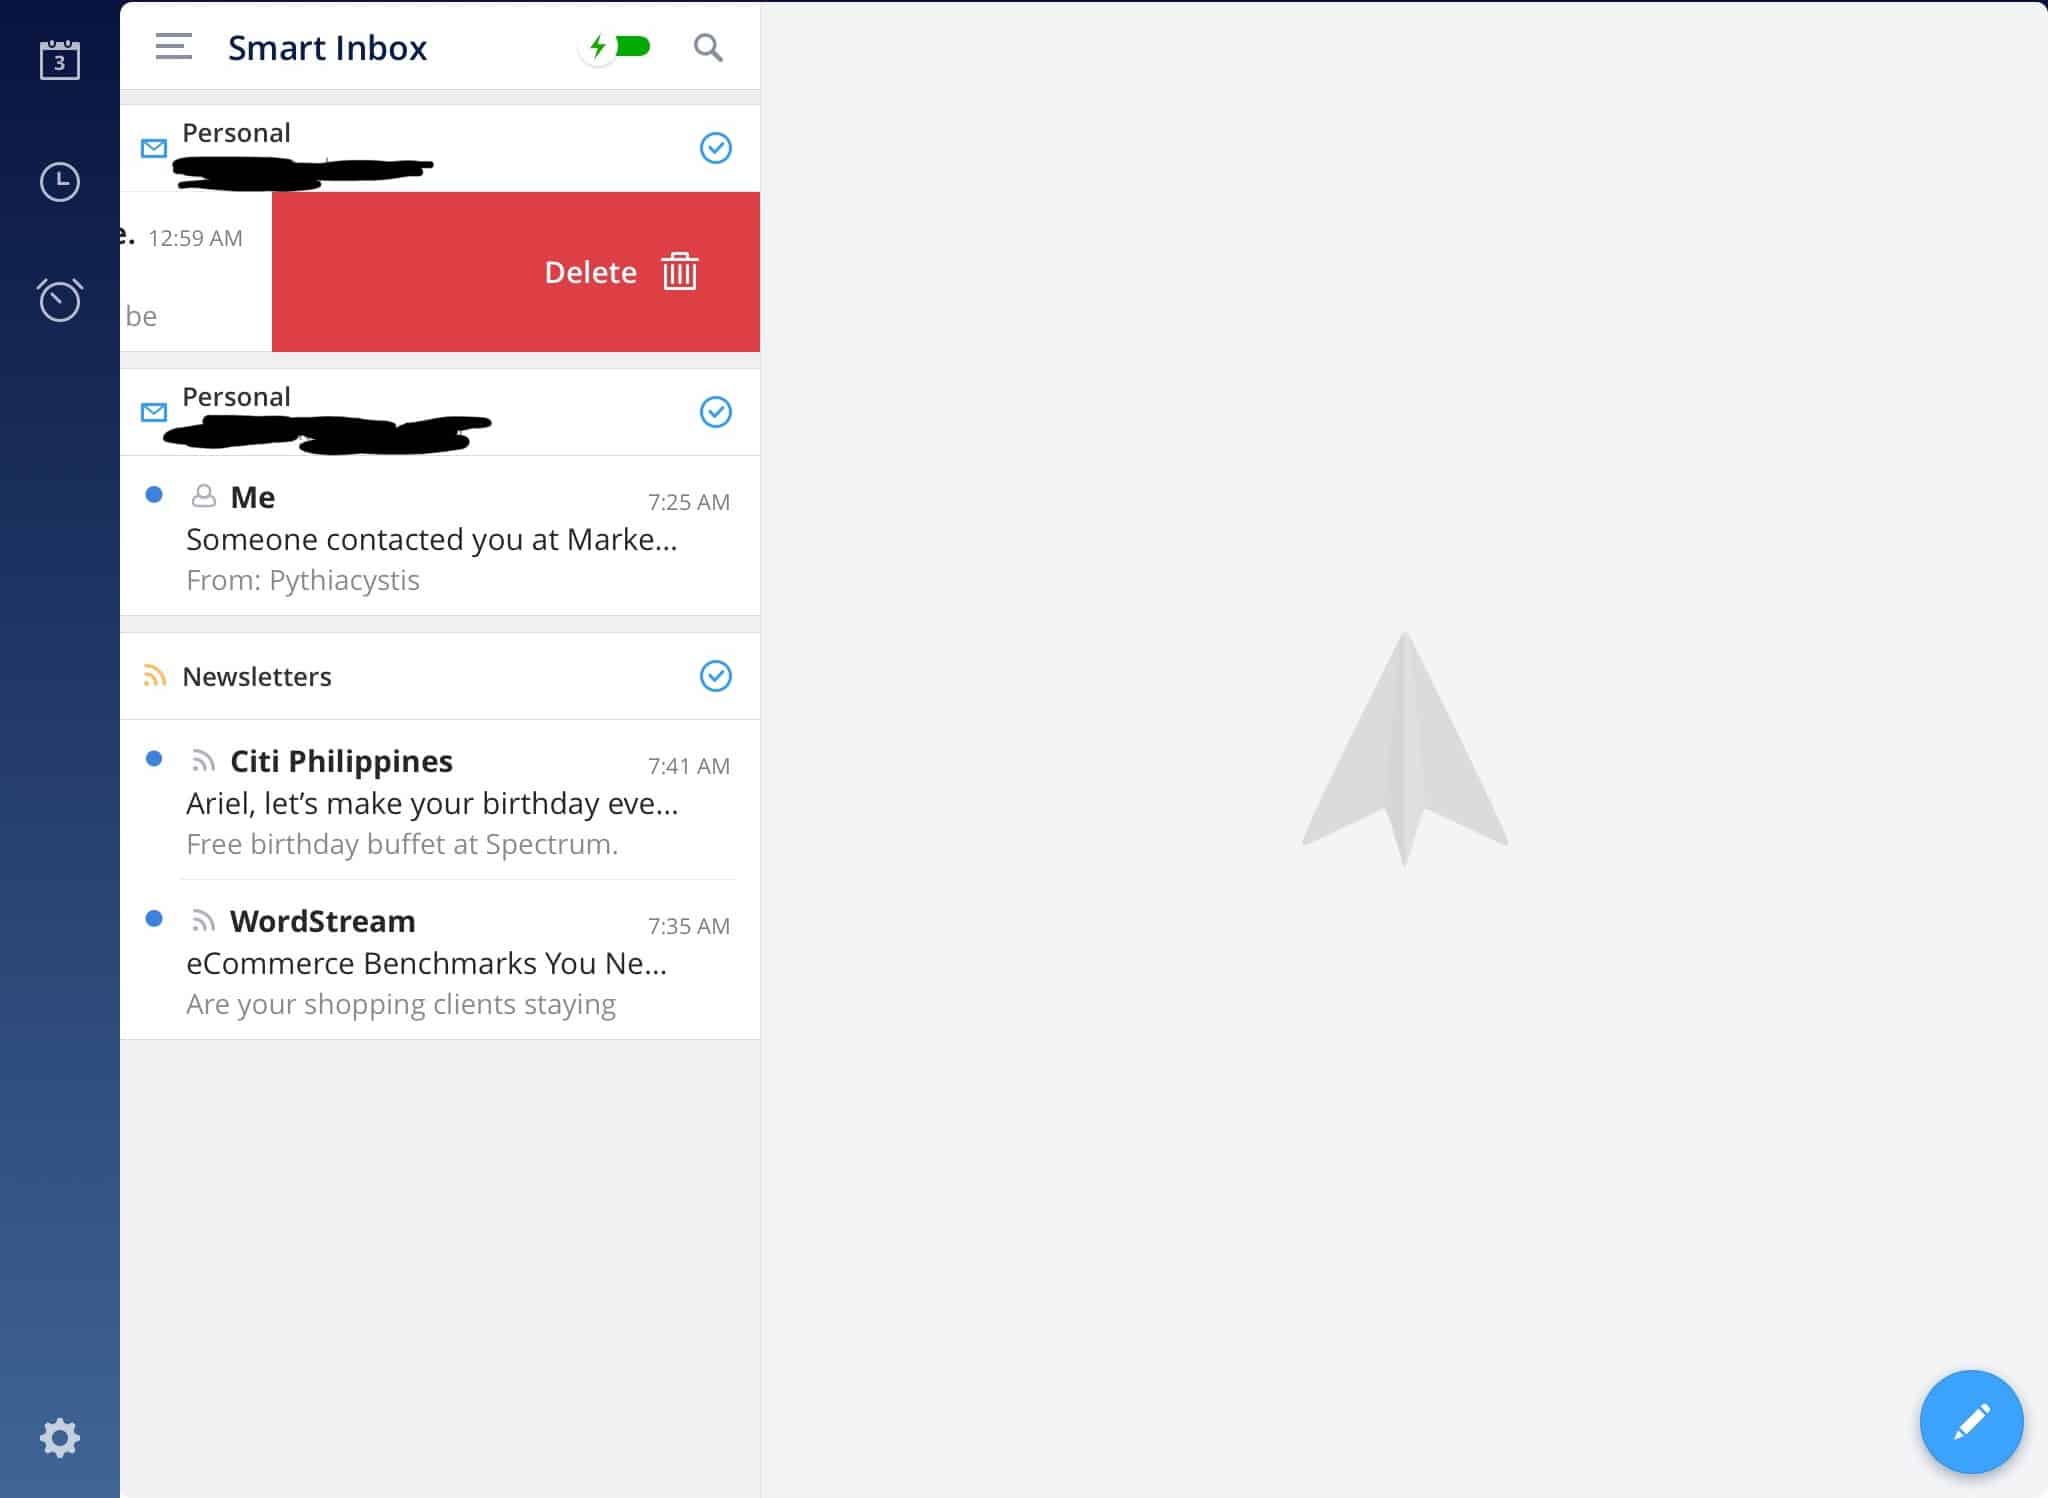Click the calendar icon in the sidebar

point(59,62)
